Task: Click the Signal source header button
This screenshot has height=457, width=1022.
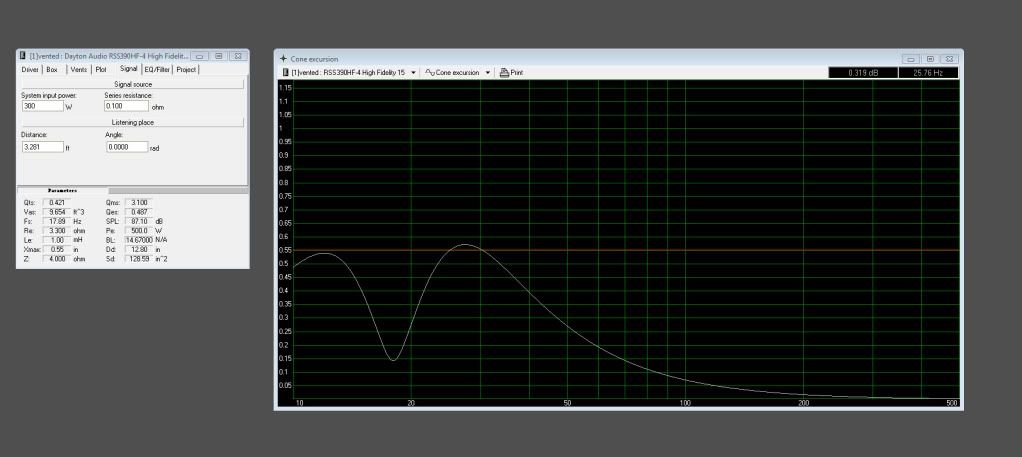Action: coord(132,85)
